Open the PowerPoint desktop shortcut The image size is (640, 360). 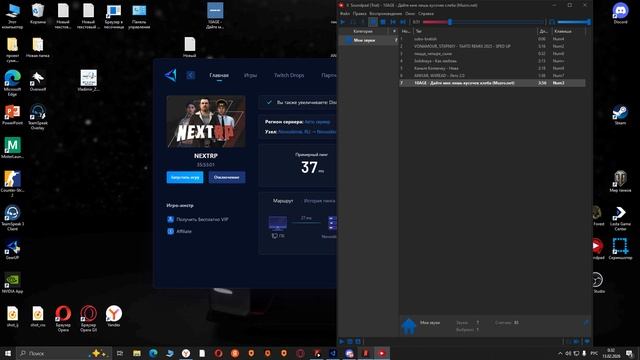(x=12, y=114)
